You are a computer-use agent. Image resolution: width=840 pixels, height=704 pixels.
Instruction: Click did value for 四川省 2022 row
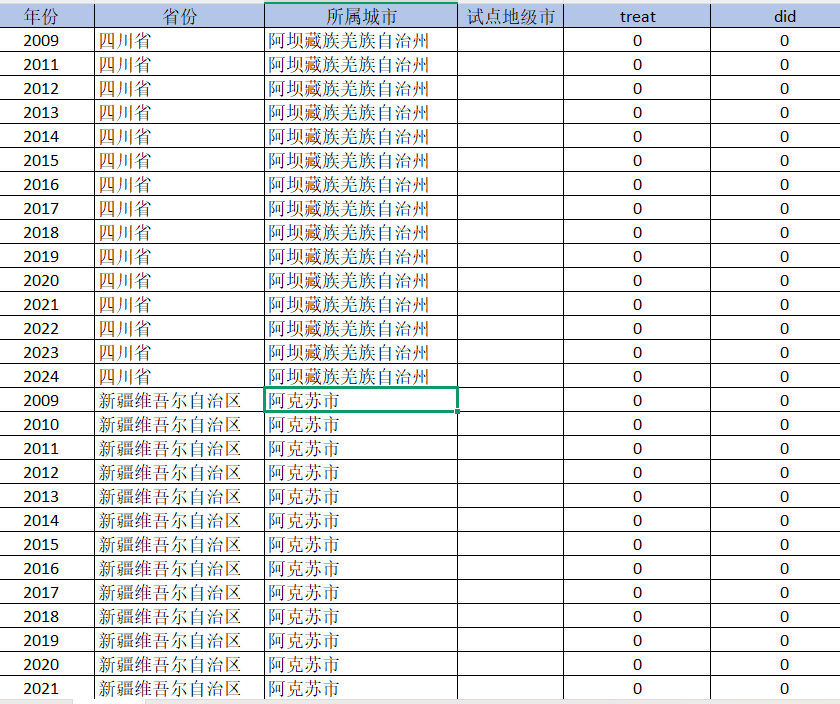tap(784, 328)
